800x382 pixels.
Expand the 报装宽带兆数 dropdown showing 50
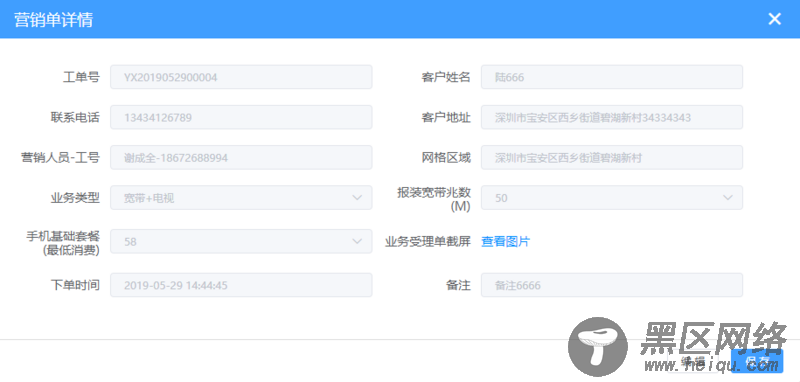[612, 198]
